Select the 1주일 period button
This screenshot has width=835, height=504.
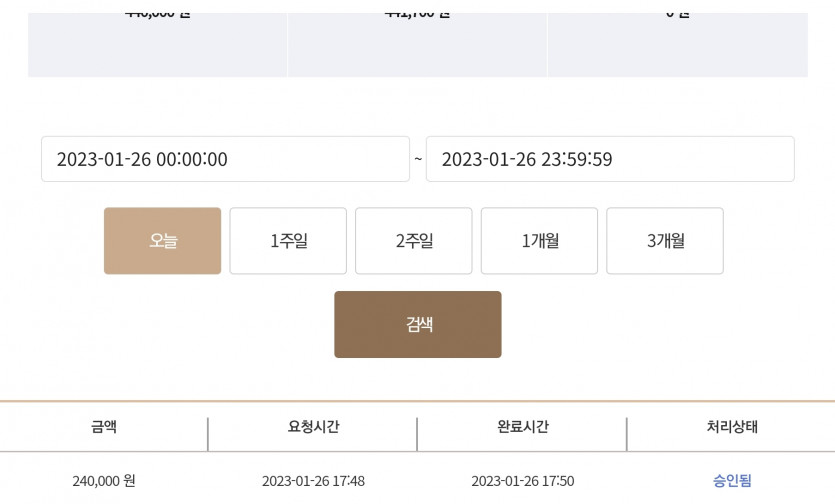(x=288, y=241)
